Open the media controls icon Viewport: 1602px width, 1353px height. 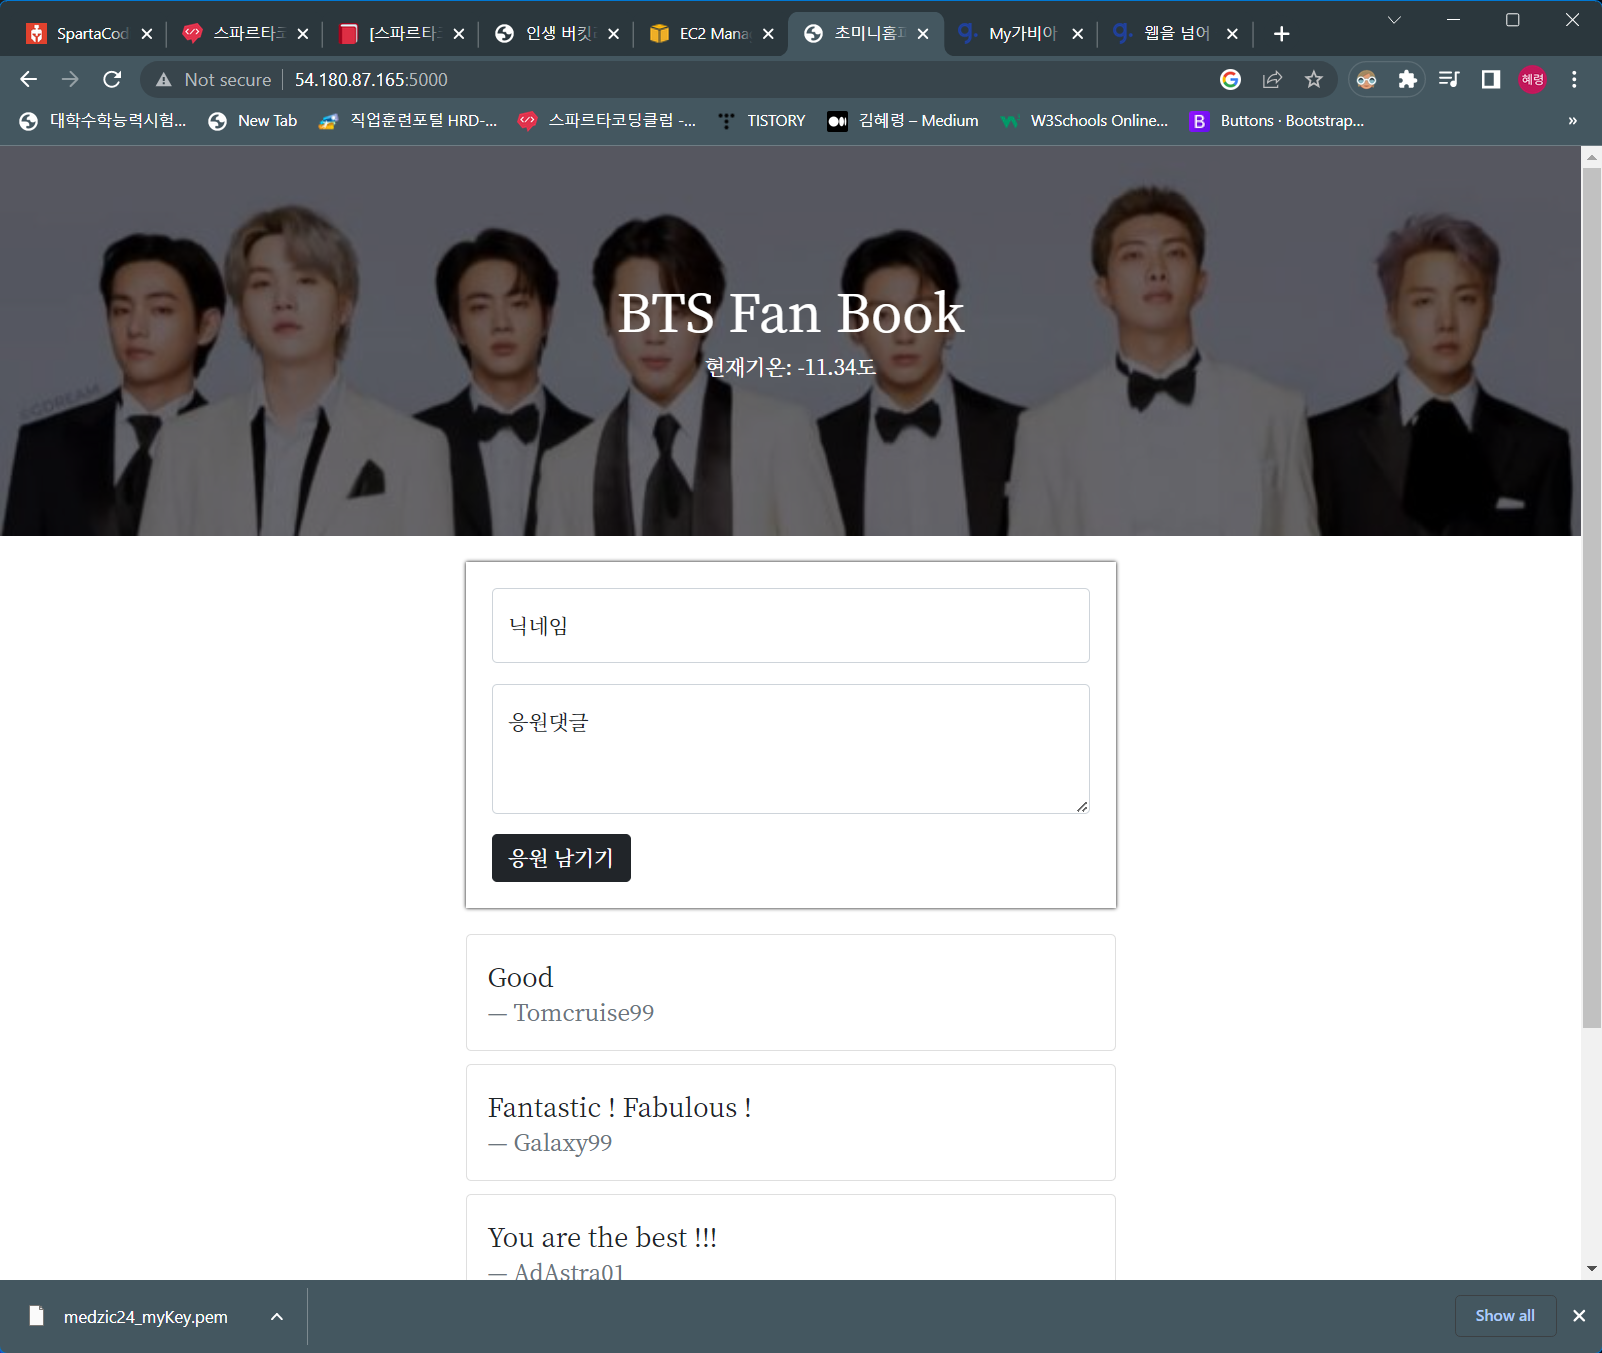(1449, 79)
